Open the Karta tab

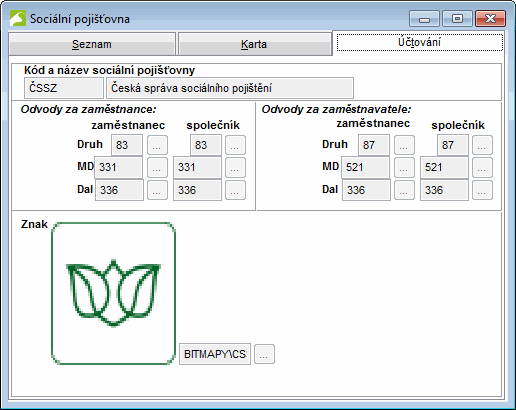[x=254, y=44]
